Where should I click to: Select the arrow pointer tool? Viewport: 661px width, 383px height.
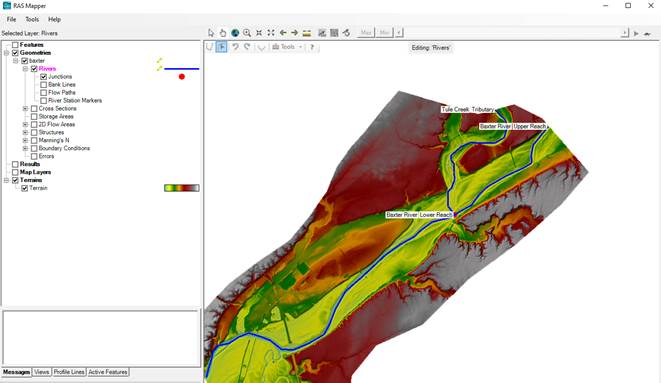pos(211,33)
